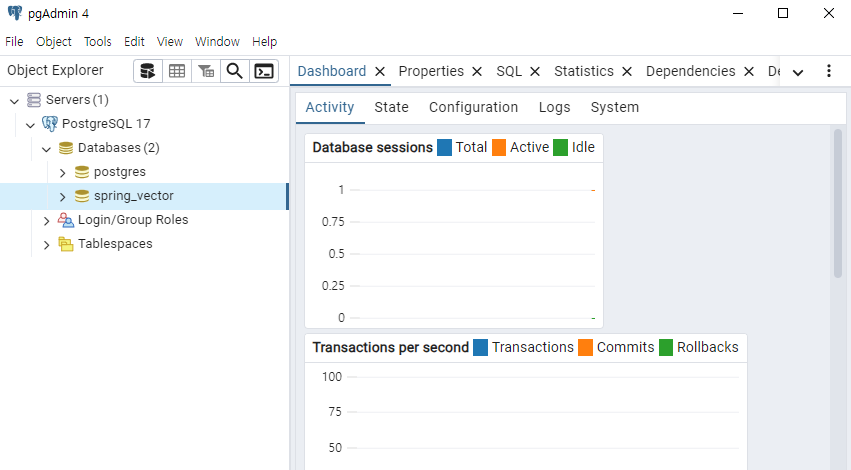
Task: Open the Tools menu
Action: point(98,42)
